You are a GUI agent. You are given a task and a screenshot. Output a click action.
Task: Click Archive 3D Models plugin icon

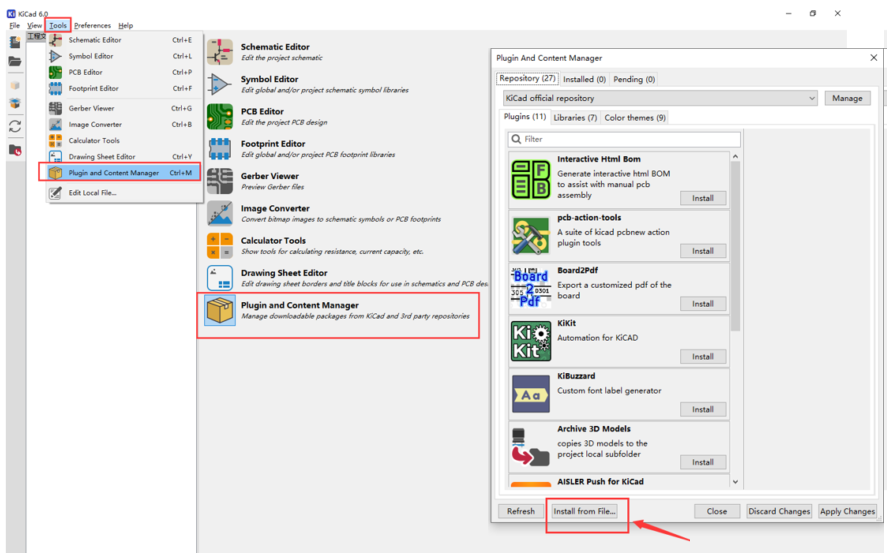[x=531, y=447]
